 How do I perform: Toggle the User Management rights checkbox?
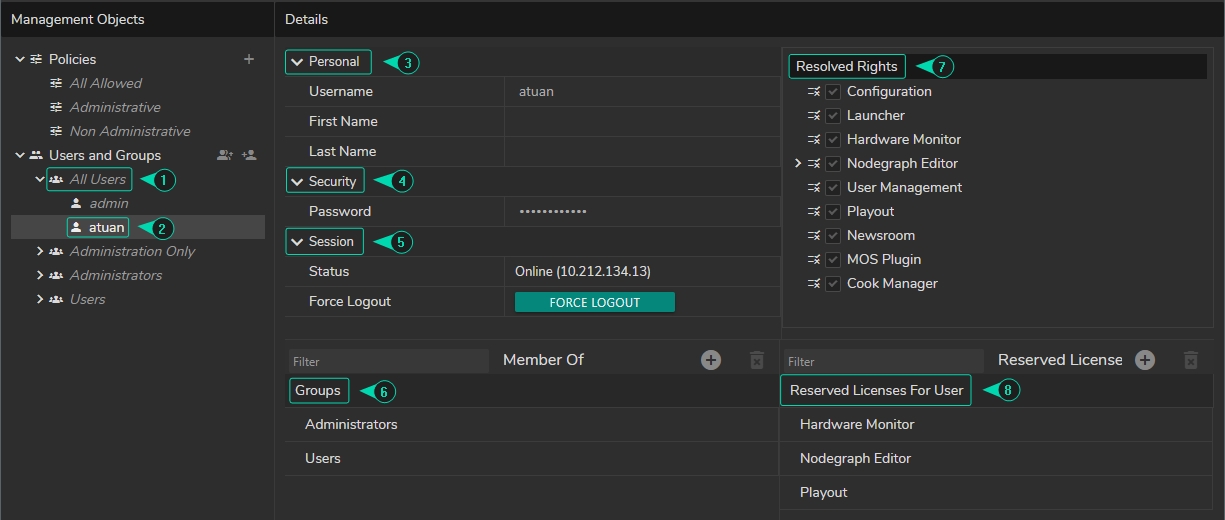[x=833, y=188]
